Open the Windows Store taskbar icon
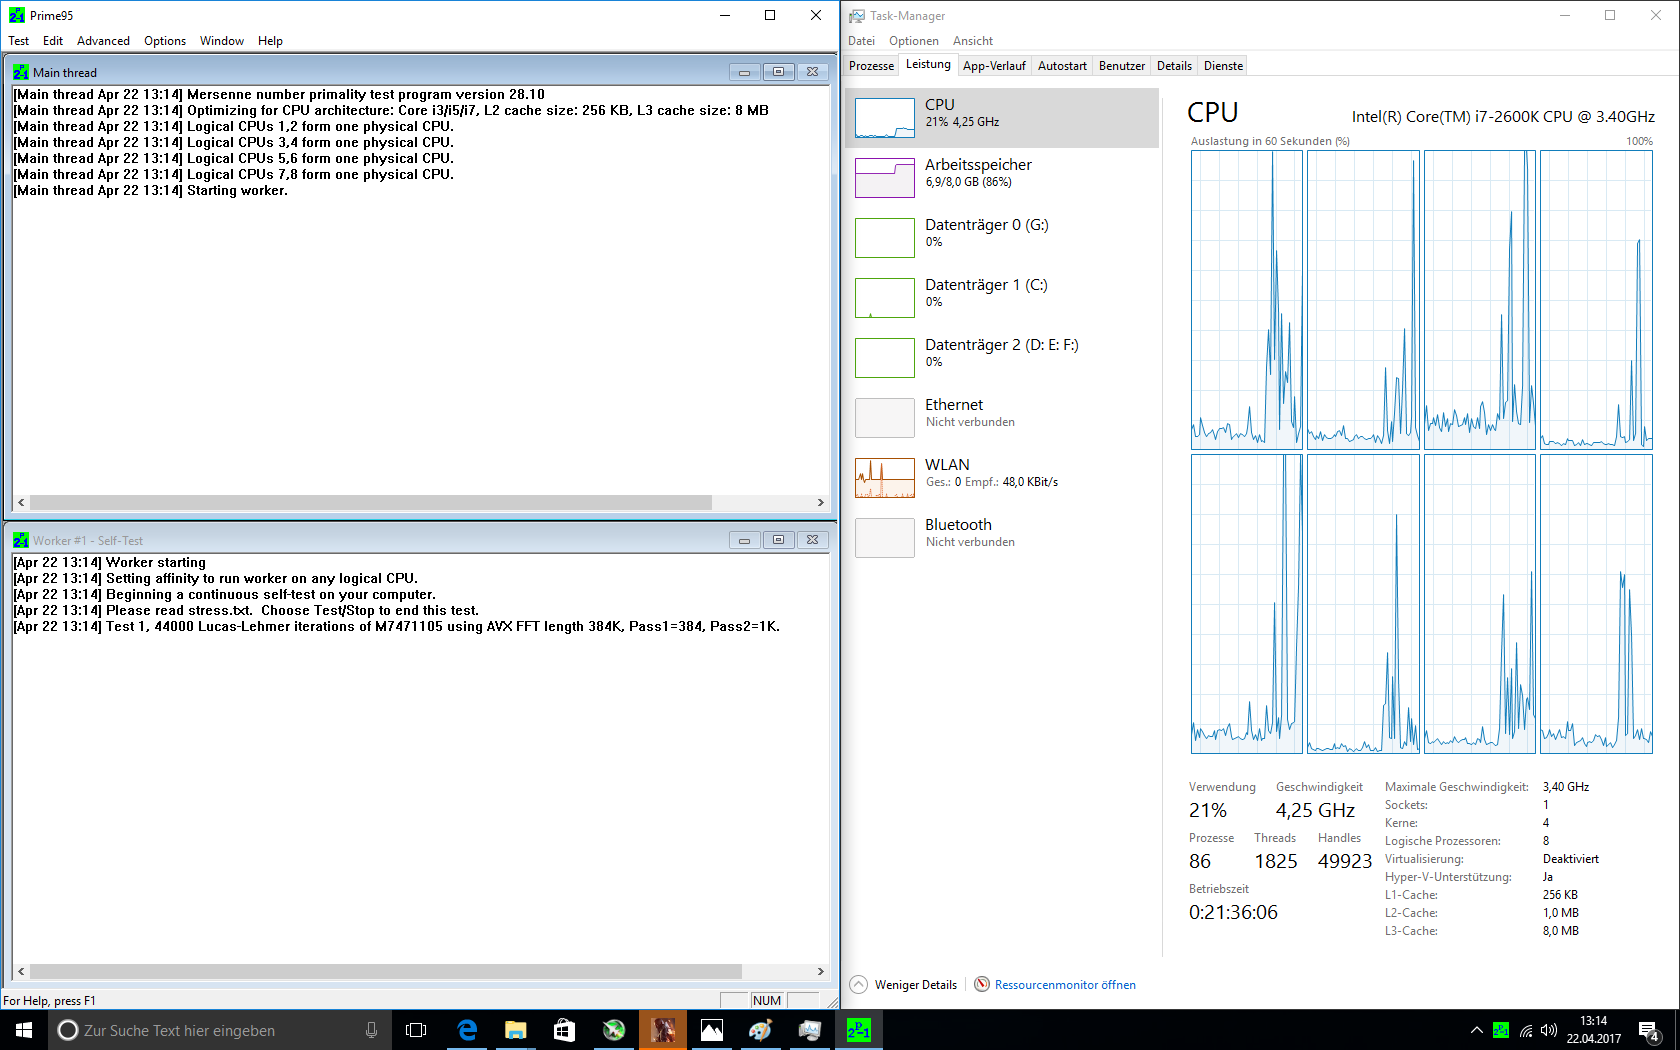 [x=564, y=1030]
